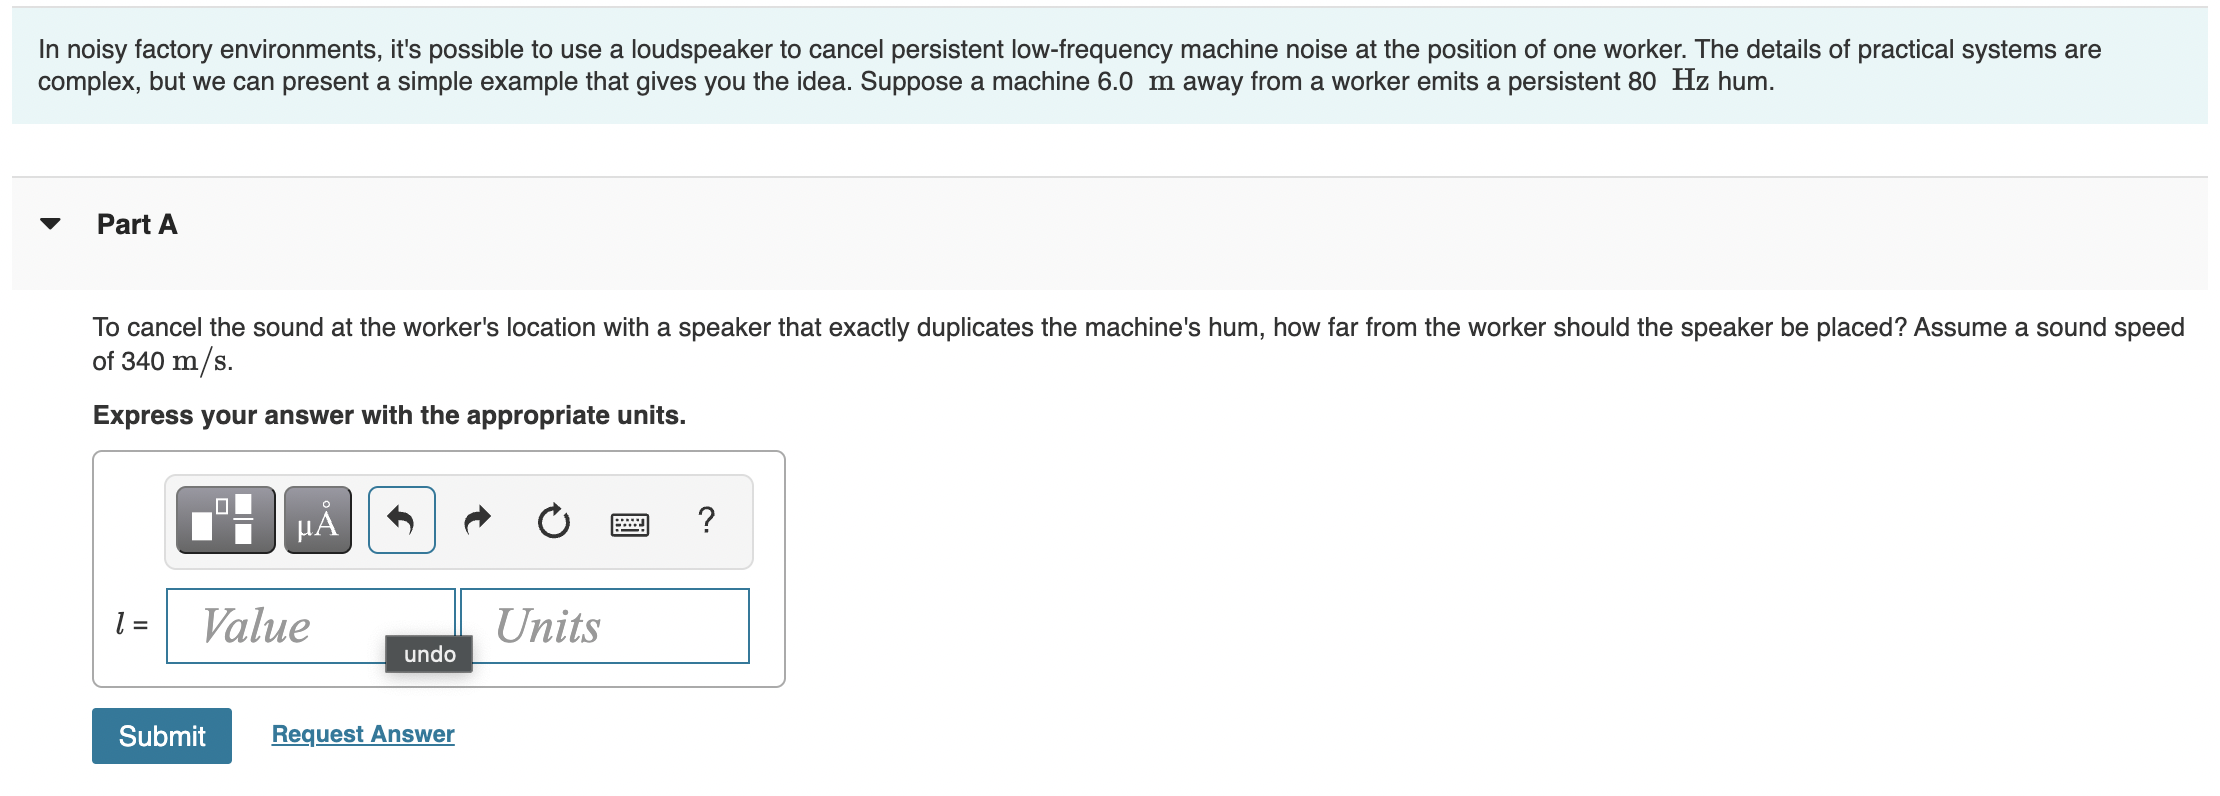Viewport: 2220px width, 796px height.
Task: Open help via the question mark icon
Action: 708,521
